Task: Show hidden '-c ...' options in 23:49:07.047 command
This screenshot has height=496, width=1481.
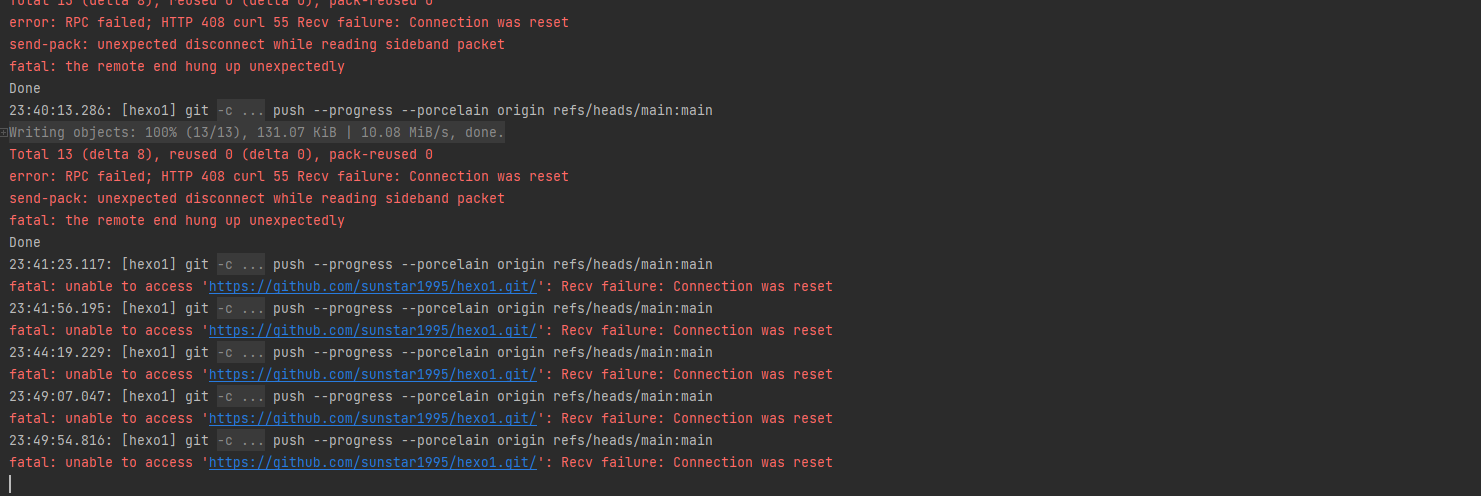Action: coord(241,397)
